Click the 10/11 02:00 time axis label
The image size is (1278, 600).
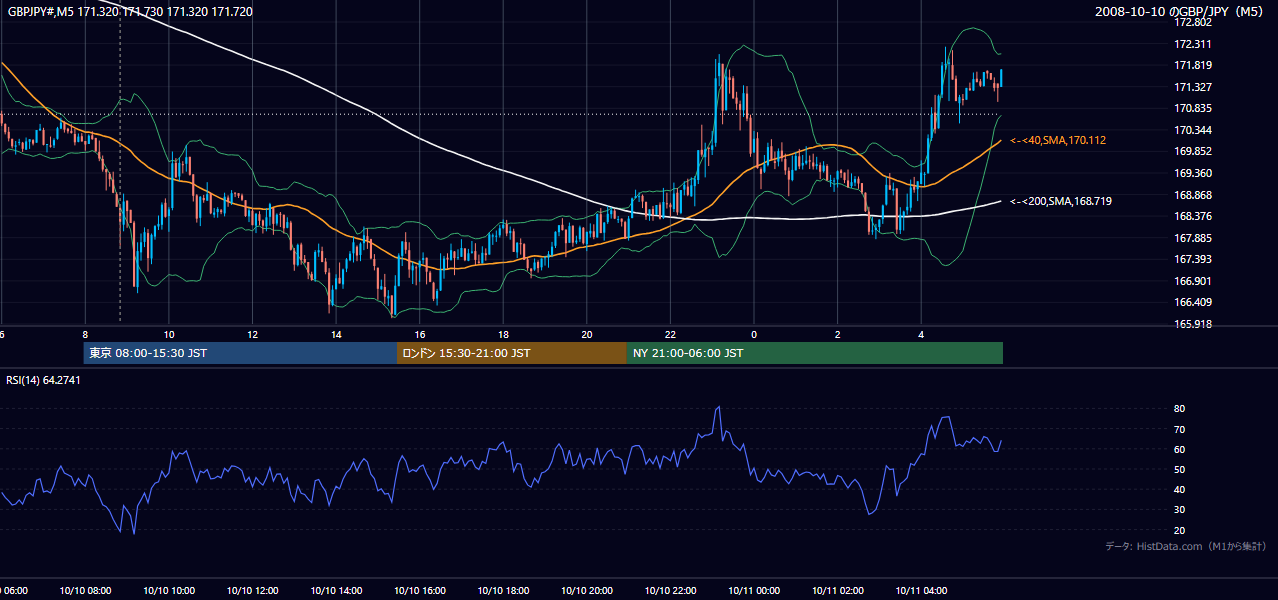coord(837,591)
